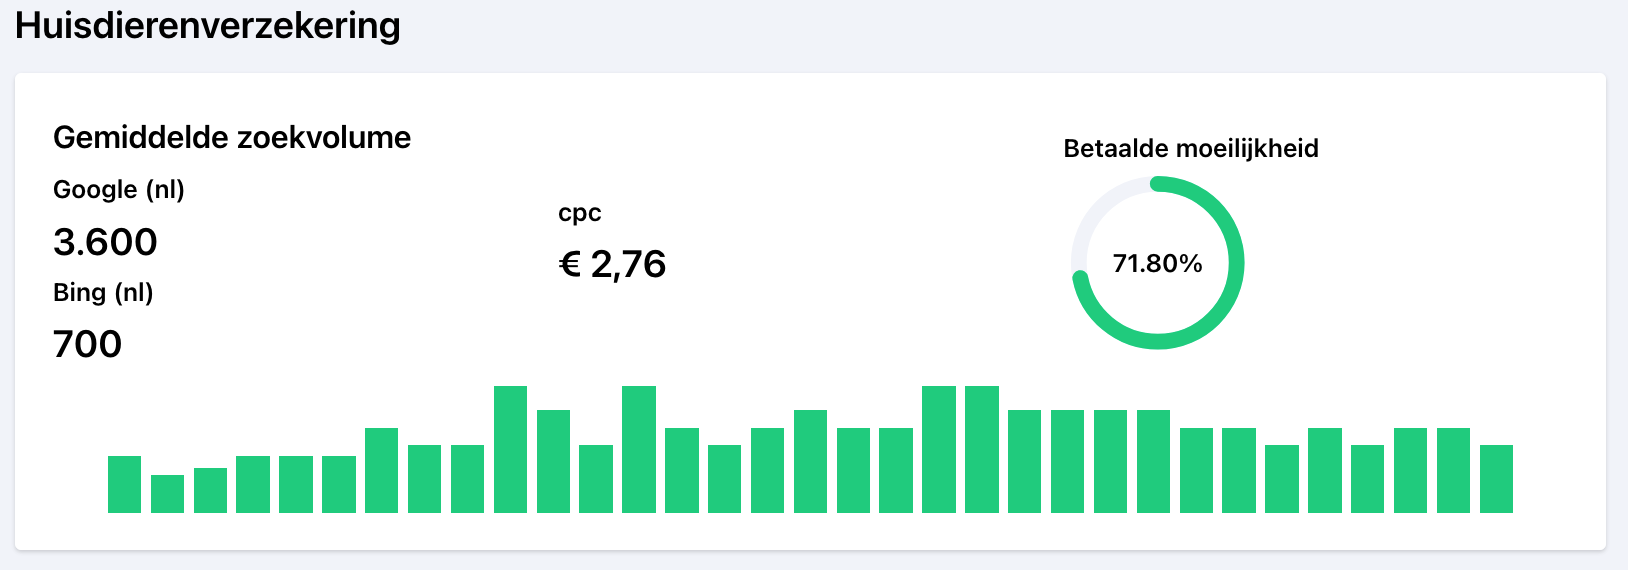
Task: Click the first full-height bar in the chart
Action: tap(510, 449)
